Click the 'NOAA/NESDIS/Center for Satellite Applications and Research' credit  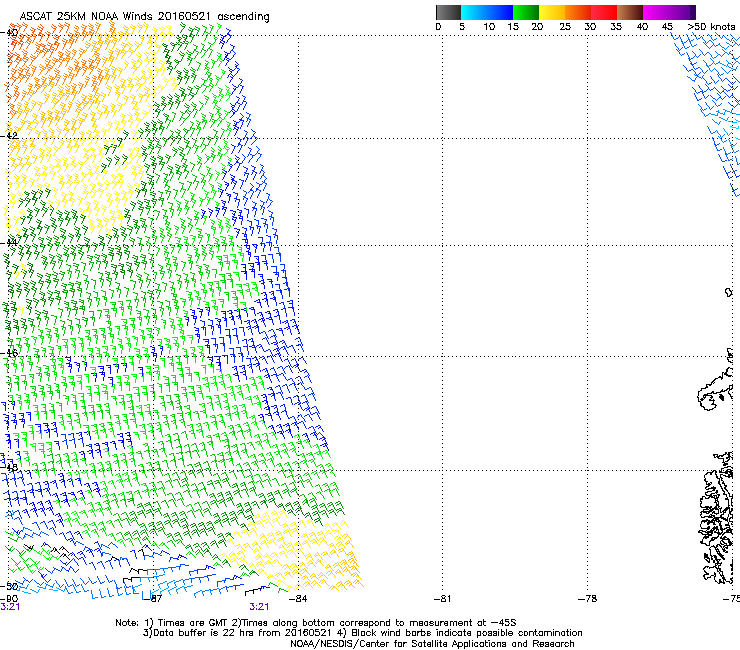tap(432, 644)
